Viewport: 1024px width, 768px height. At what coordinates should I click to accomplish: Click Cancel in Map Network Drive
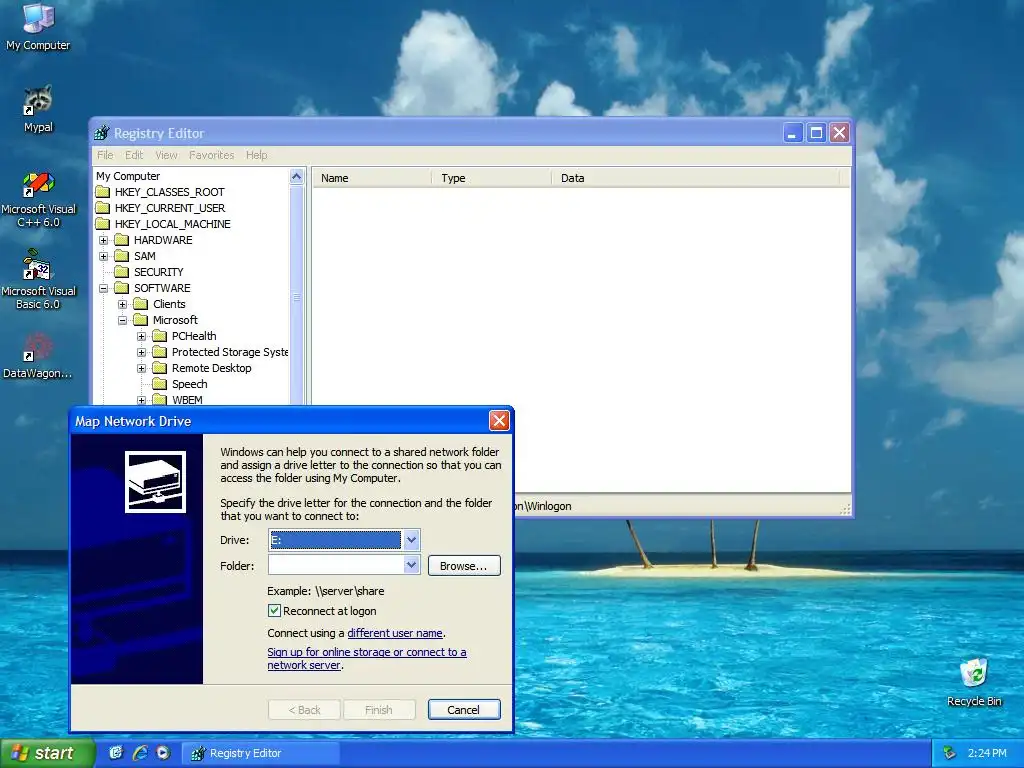464,710
